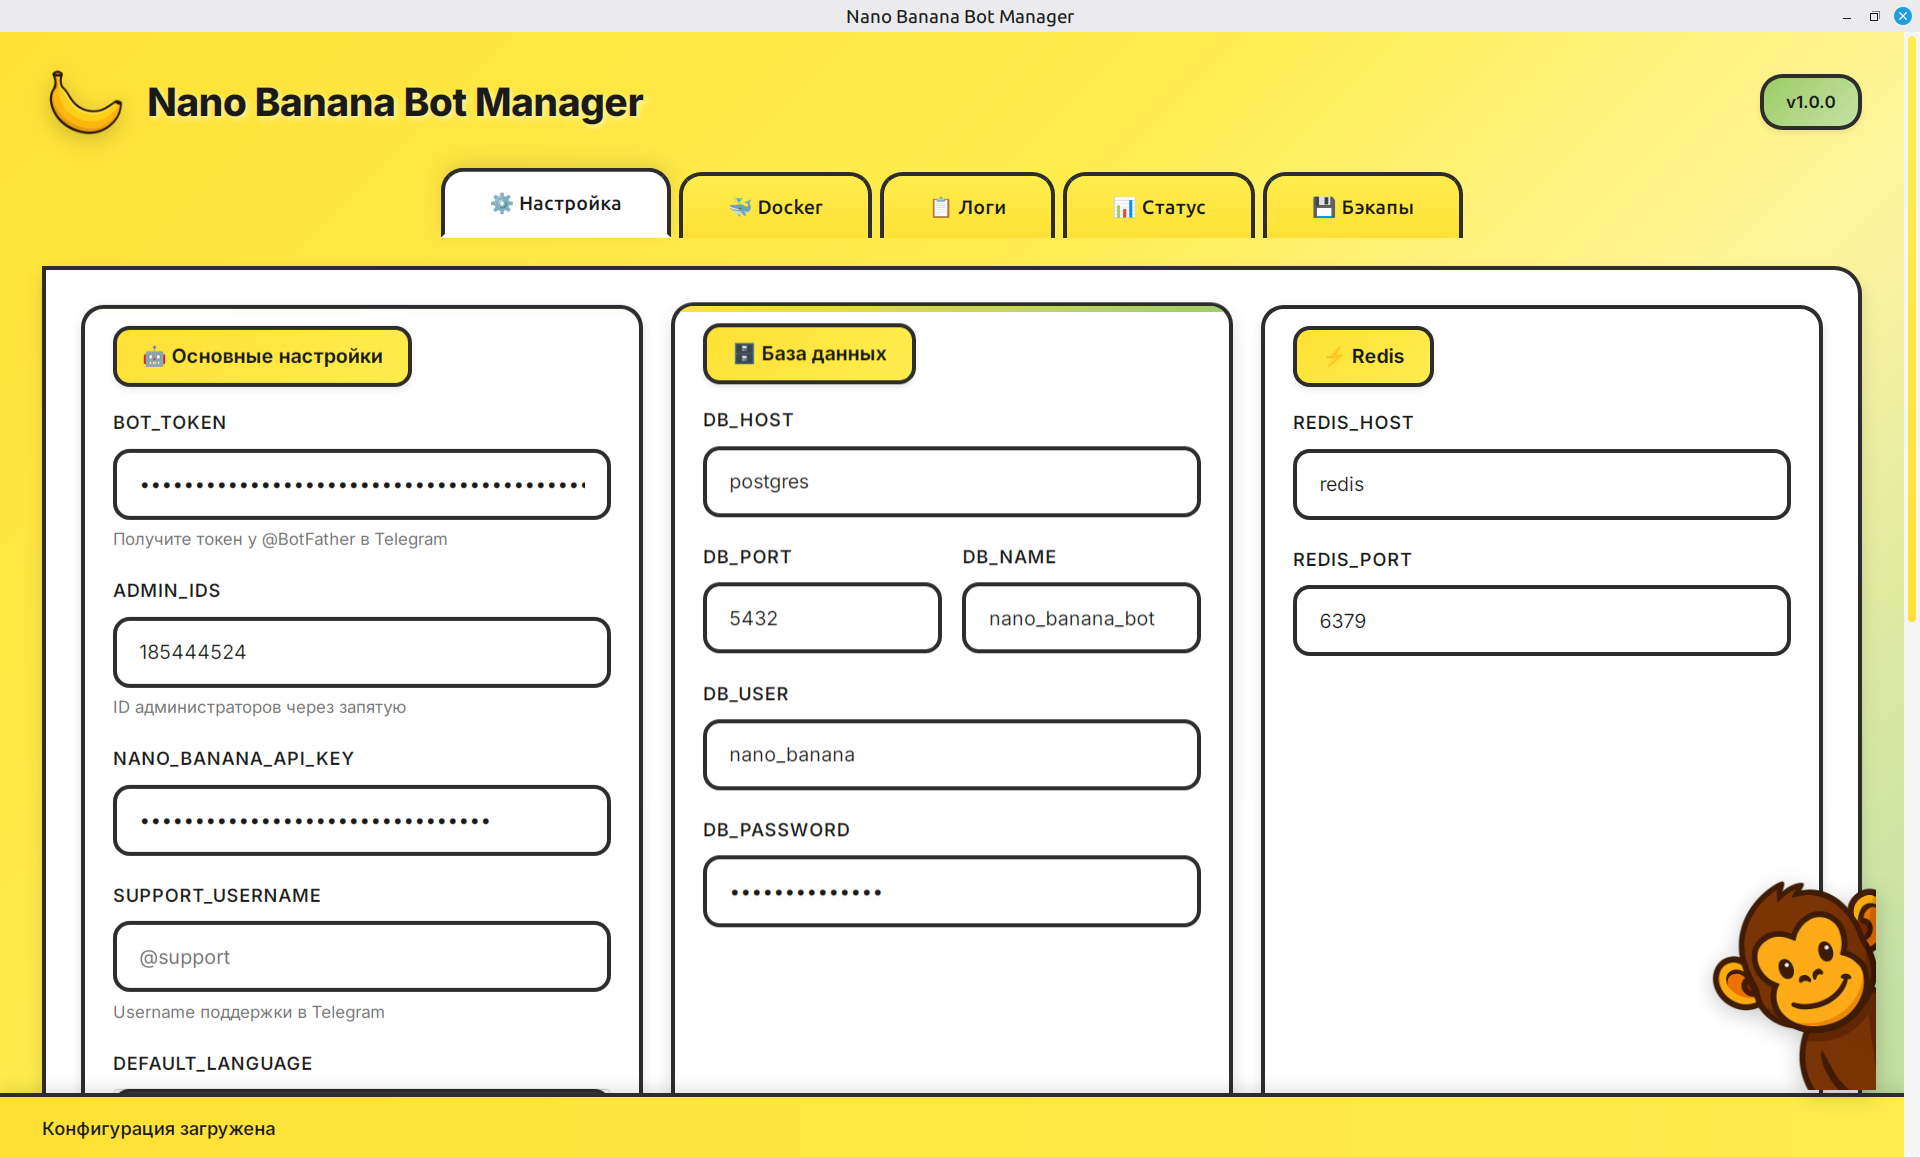Click the gear icon on Настройка tab
Viewport: 1920px width, 1157px height.
503,203
